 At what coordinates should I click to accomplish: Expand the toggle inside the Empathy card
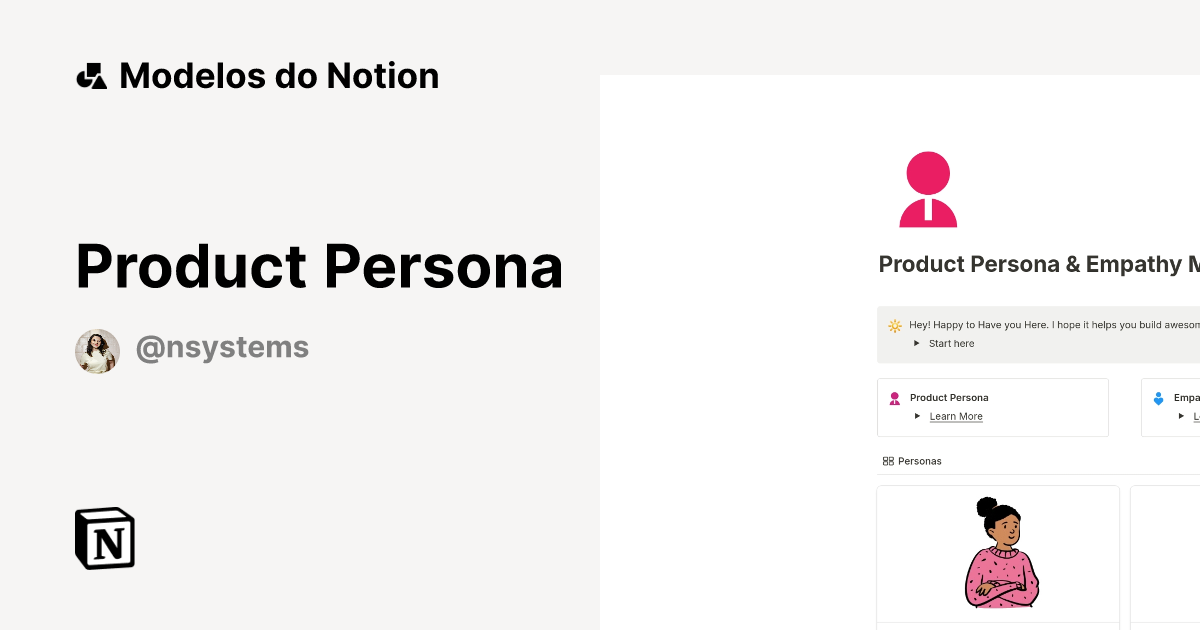point(1181,416)
